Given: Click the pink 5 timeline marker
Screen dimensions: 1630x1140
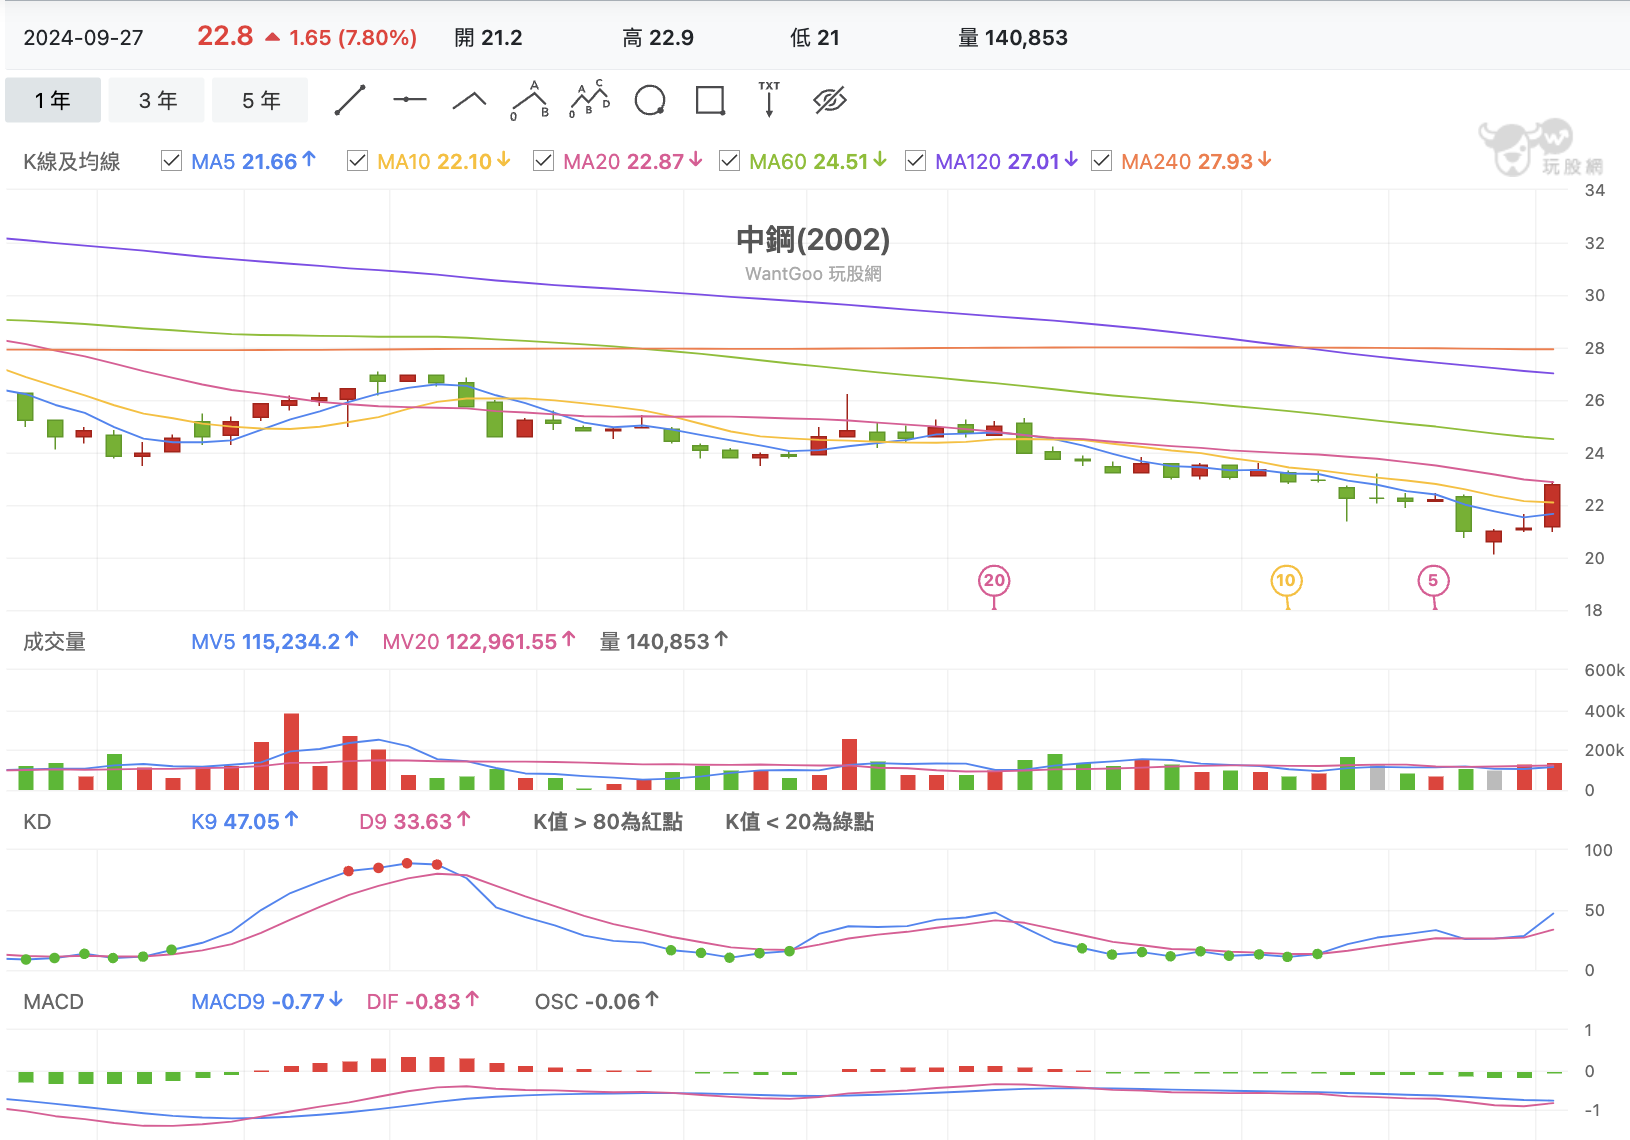Looking at the screenshot, I should 1433,580.
